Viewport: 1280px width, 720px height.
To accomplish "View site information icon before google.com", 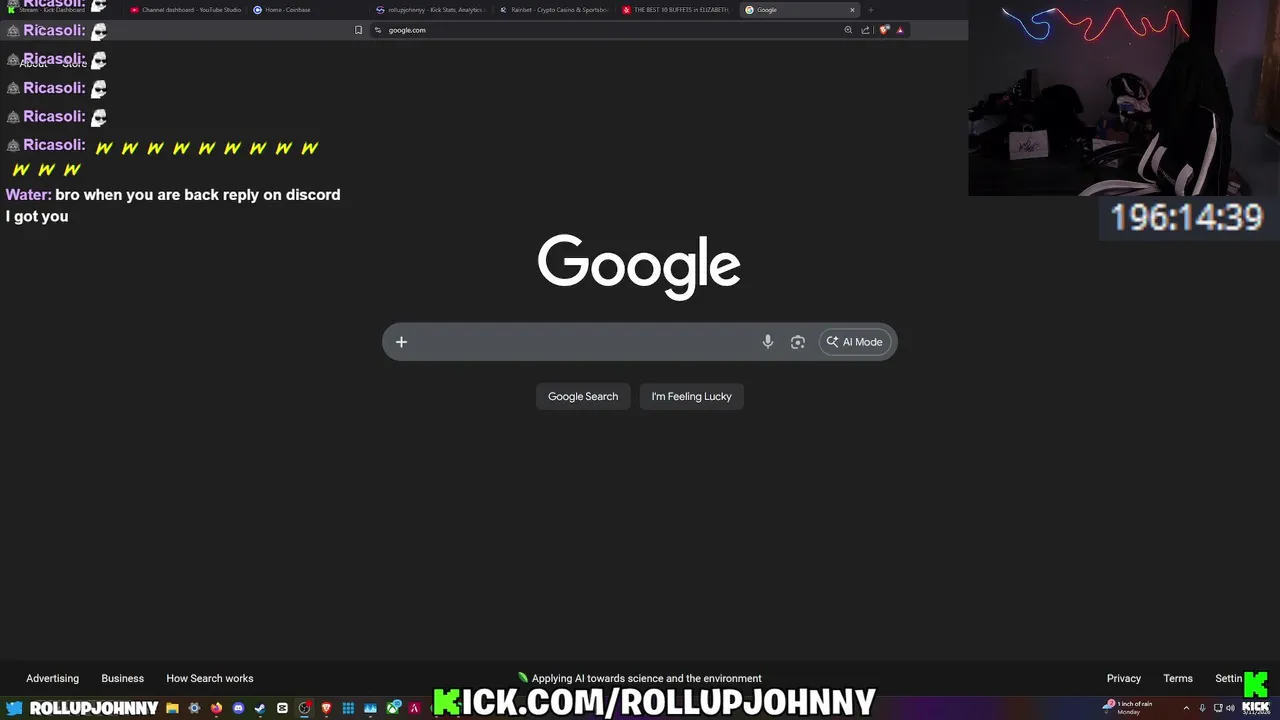I will [378, 30].
